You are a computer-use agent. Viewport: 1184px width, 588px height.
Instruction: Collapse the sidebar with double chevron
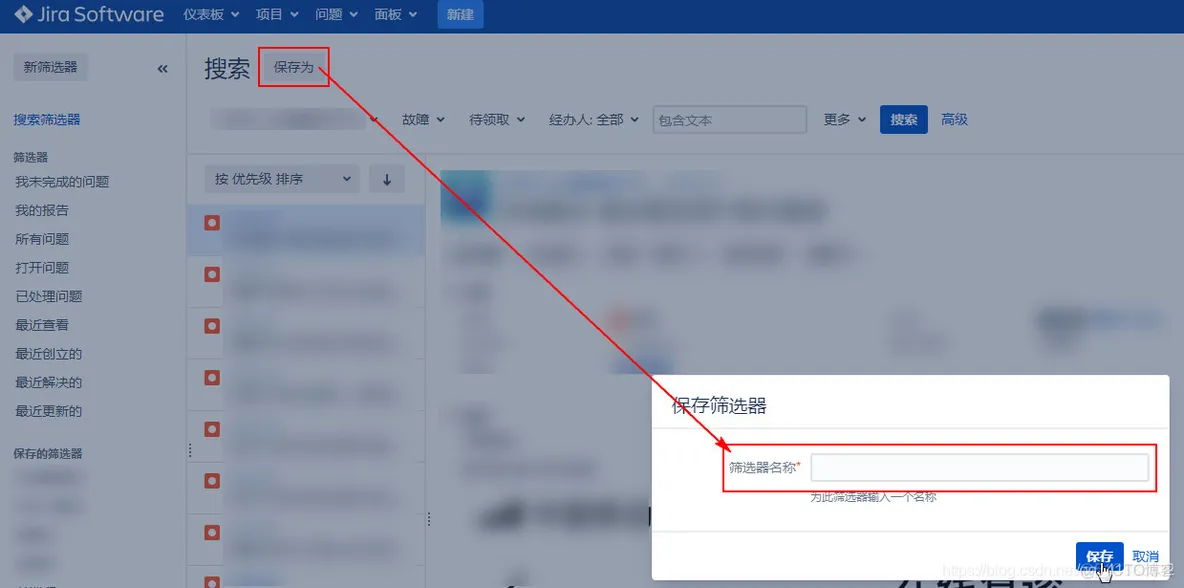click(x=162, y=69)
